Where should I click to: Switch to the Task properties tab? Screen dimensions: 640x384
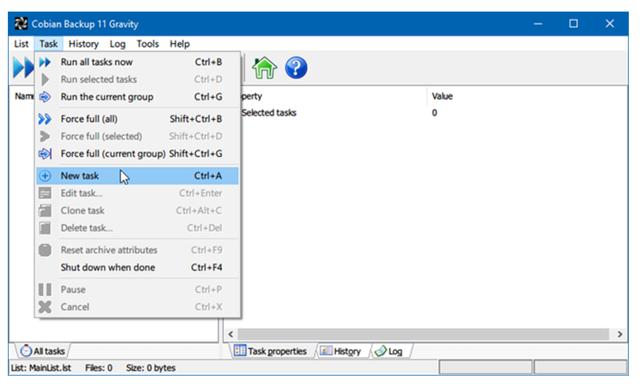[x=272, y=351]
